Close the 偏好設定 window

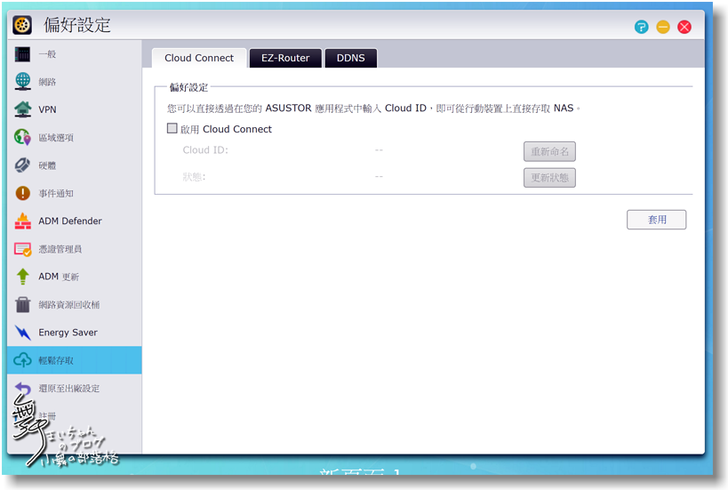[x=684, y=27]
